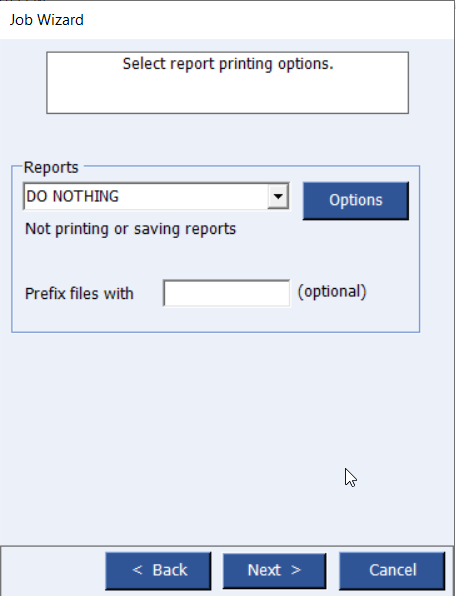Screen dimensions: 456x596
Task: Proceed with the Next > button
Action: coord(274,571)
